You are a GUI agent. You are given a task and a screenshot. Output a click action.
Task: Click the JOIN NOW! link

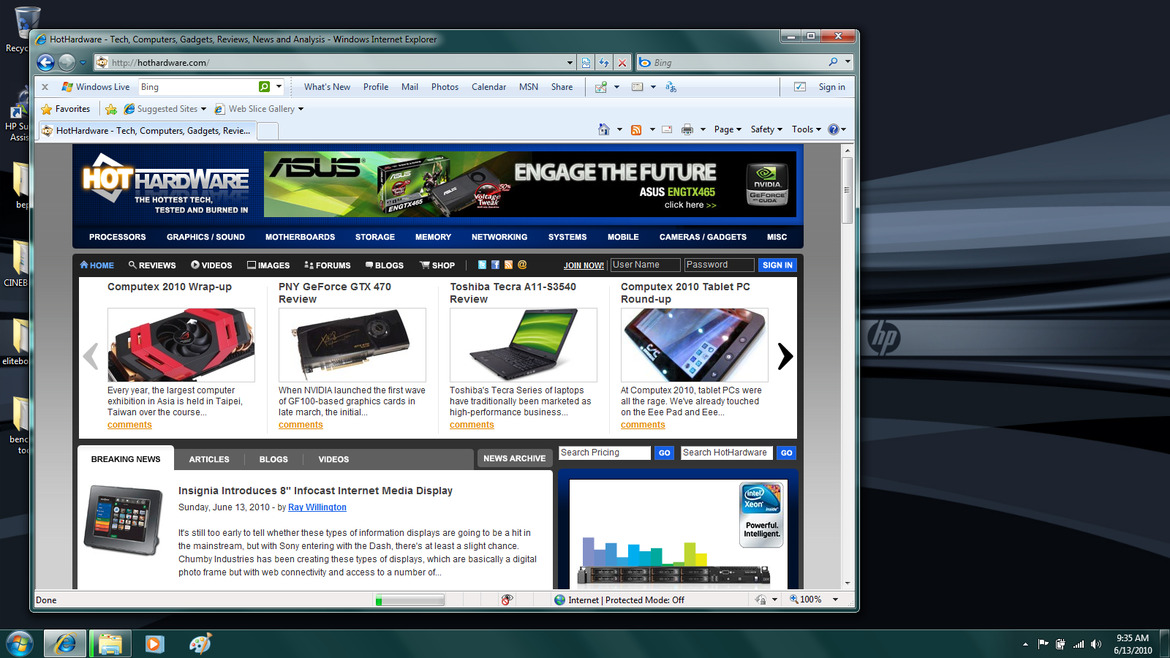pos(584,266)
